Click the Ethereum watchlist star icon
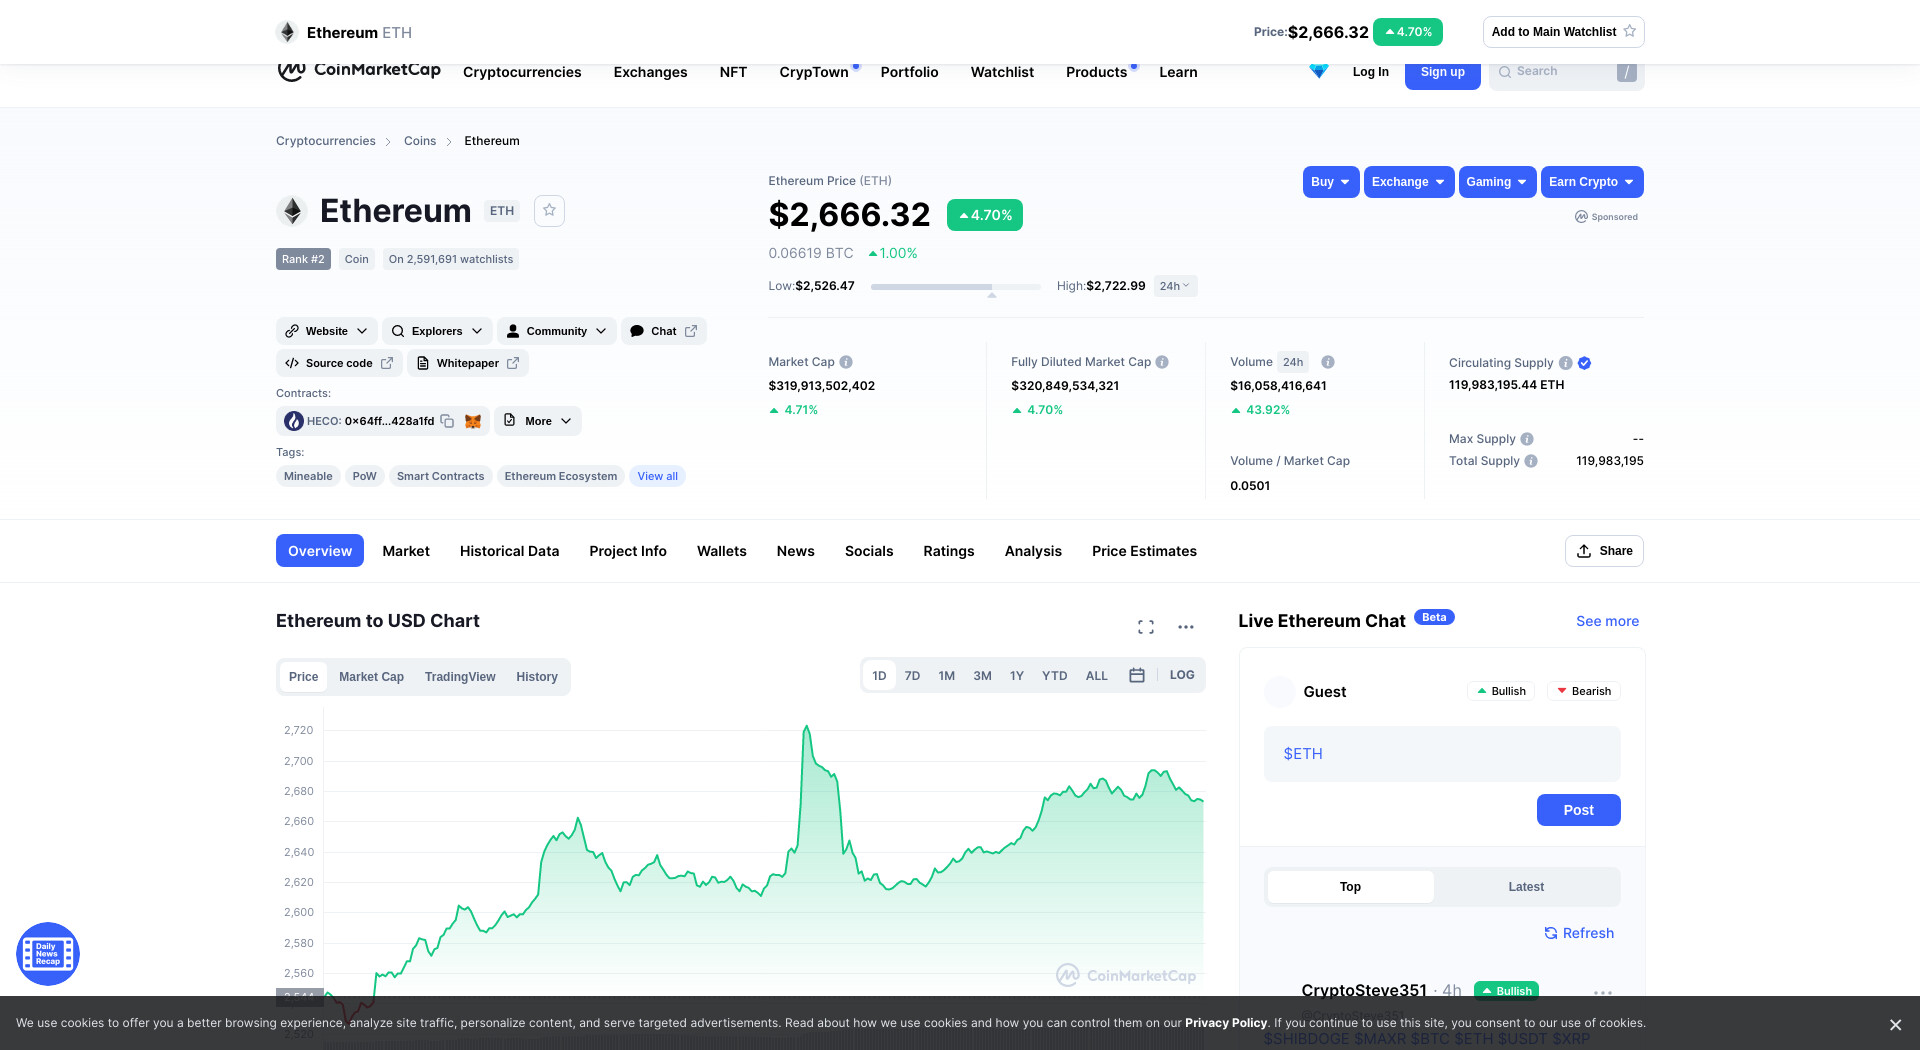 (x=549, y=211)
